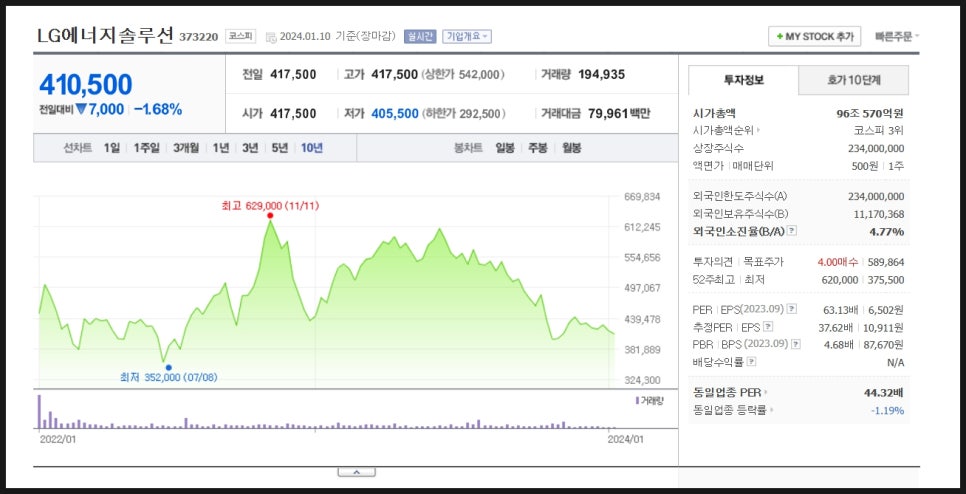Viewport: 966px width, 494px height.
Task: Click the 52주최고 value 620,000
Action: click(x=840, y=280)
